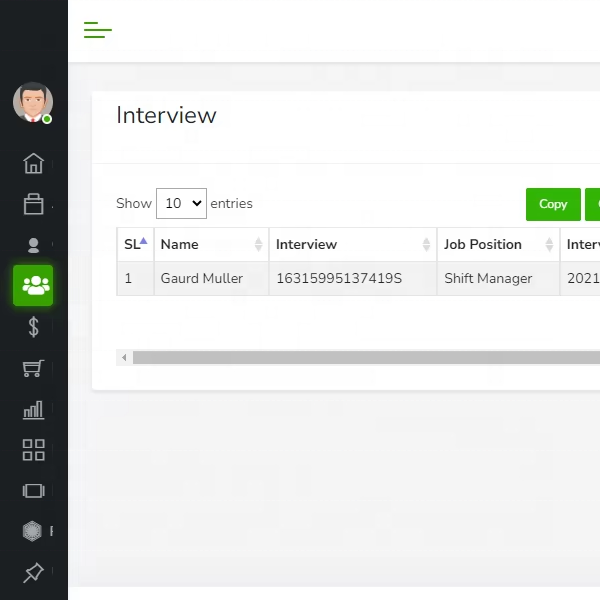Click the horizontal table scrollbar

tap(360, 357)
